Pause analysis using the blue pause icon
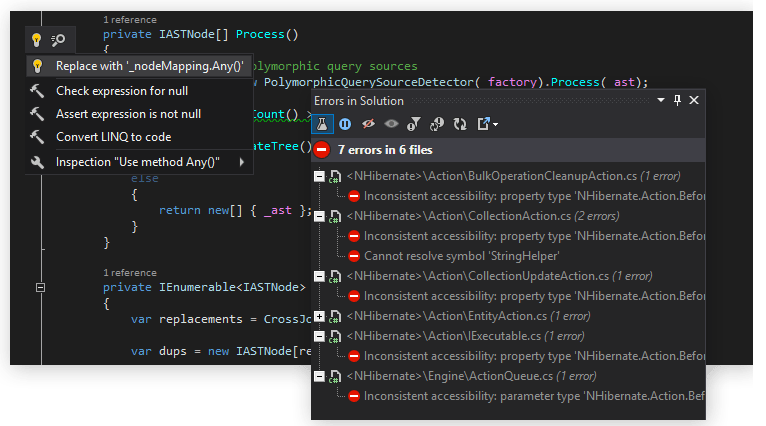 [x=345, y=124]
